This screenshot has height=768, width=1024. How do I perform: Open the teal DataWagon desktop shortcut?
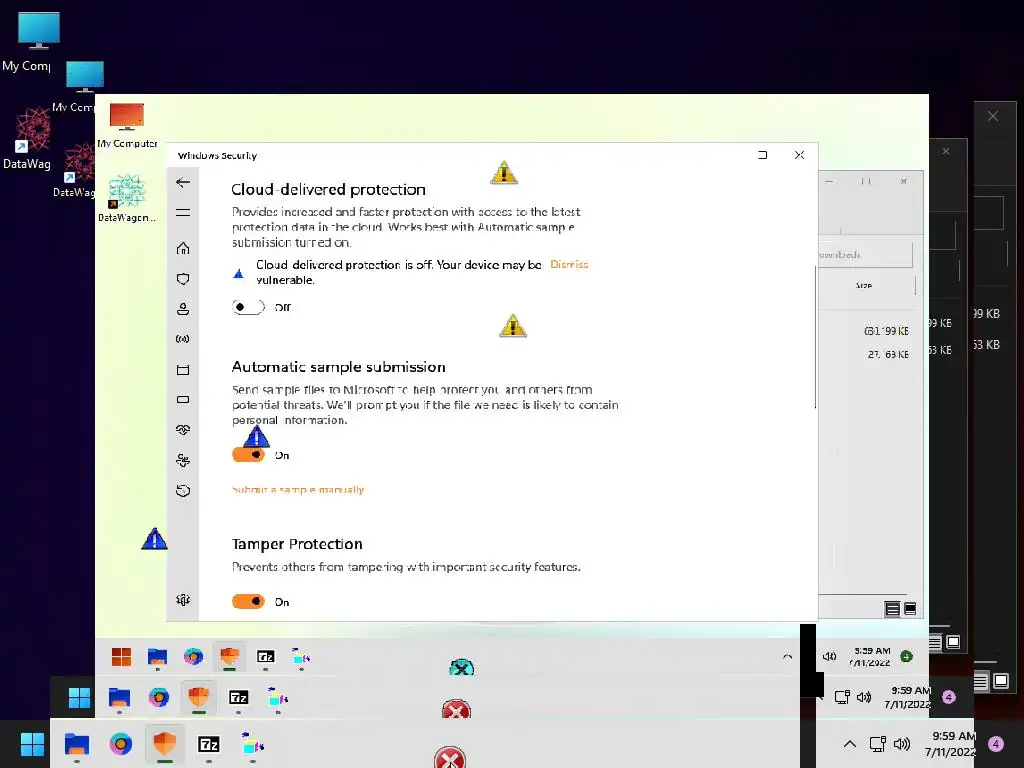[x=127, y=199]
